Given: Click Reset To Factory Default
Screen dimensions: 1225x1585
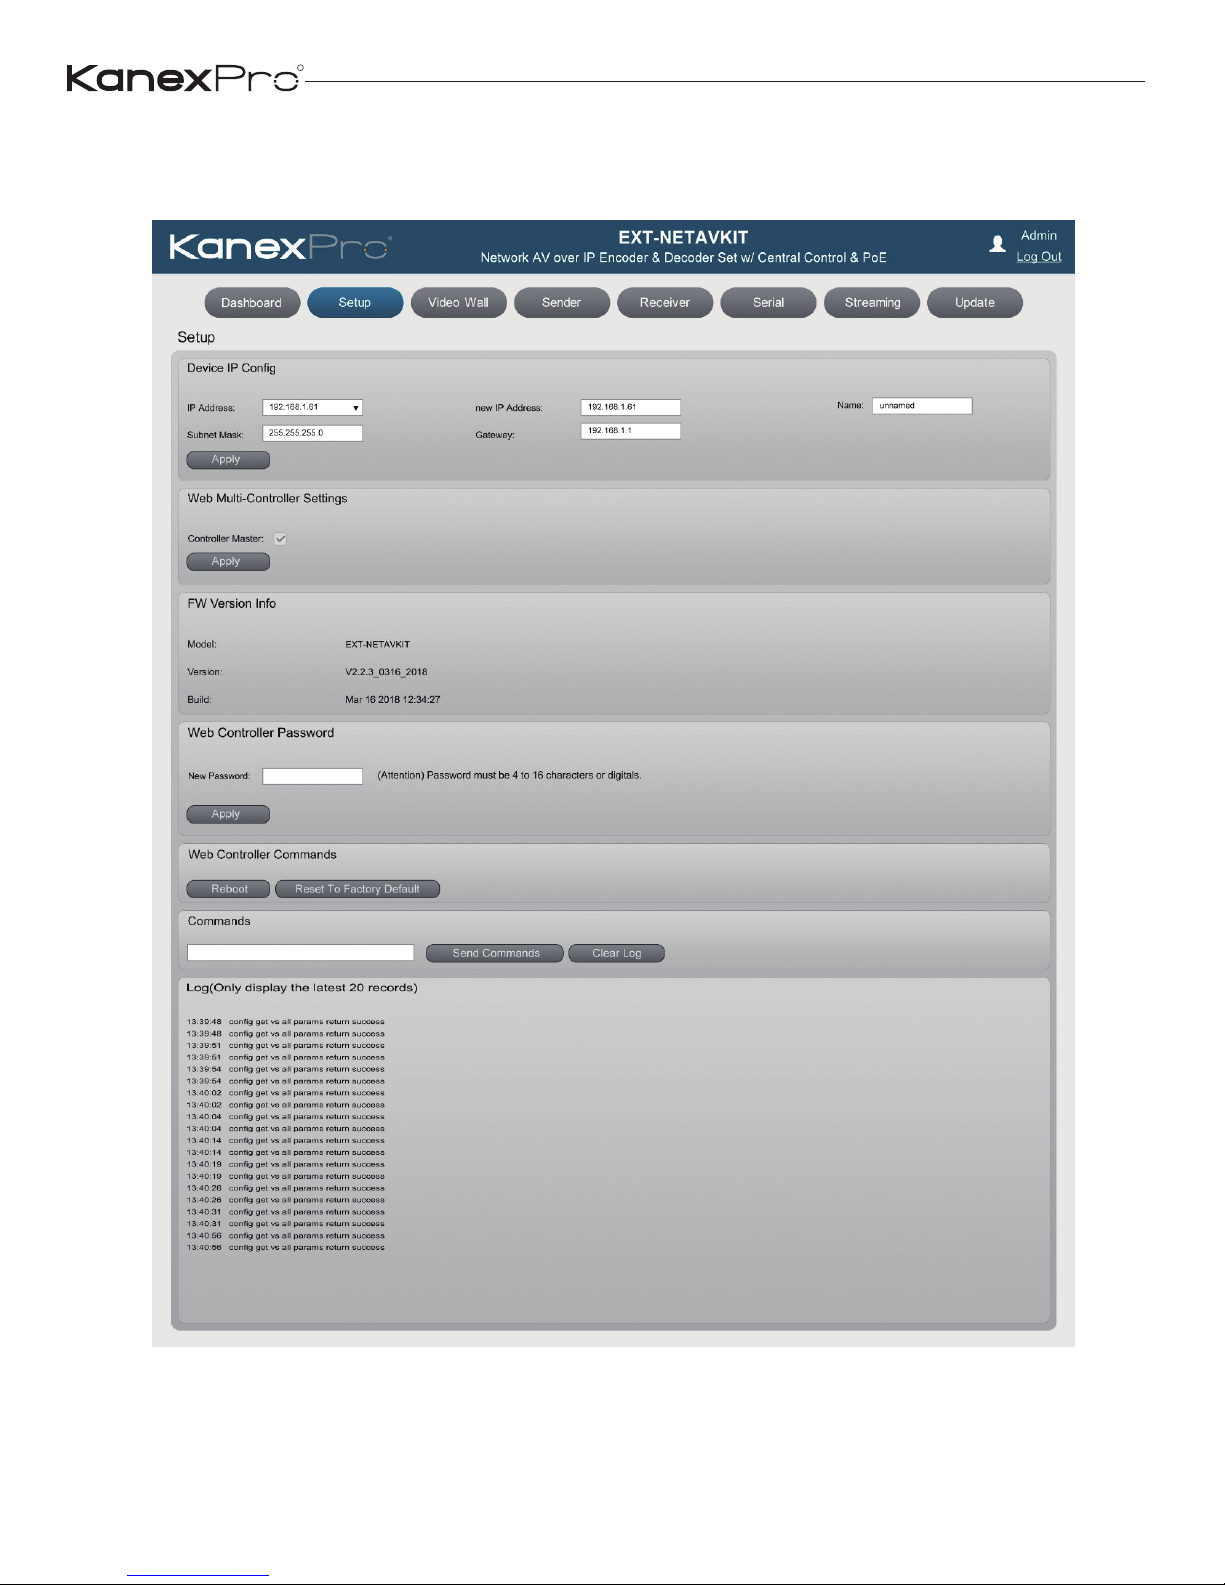Looking at the screenshot, I should click(358, 889).
